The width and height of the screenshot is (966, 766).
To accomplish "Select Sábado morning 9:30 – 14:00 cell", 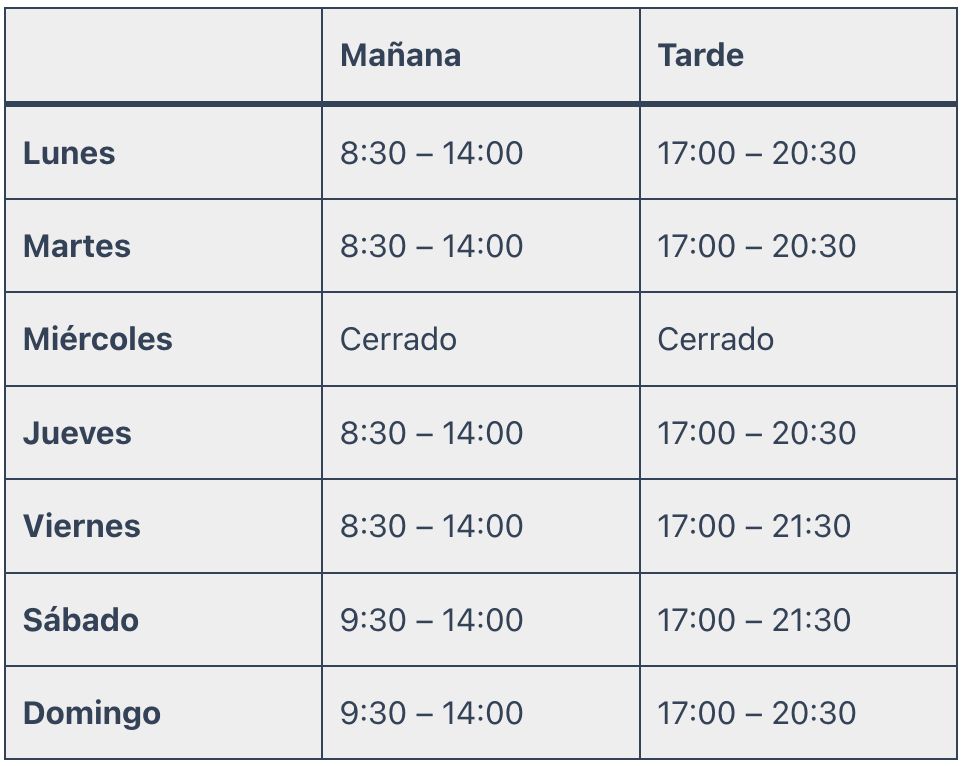I will 431,619.
